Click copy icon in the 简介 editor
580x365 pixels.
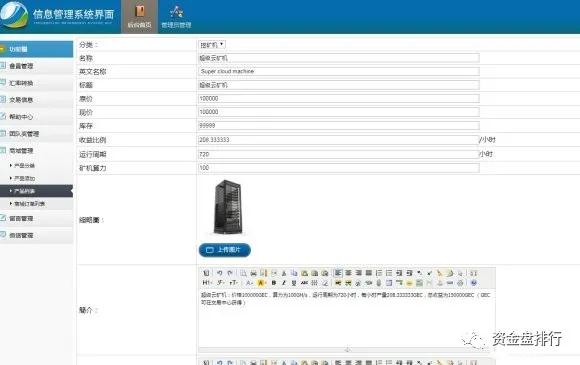(294, 273)
